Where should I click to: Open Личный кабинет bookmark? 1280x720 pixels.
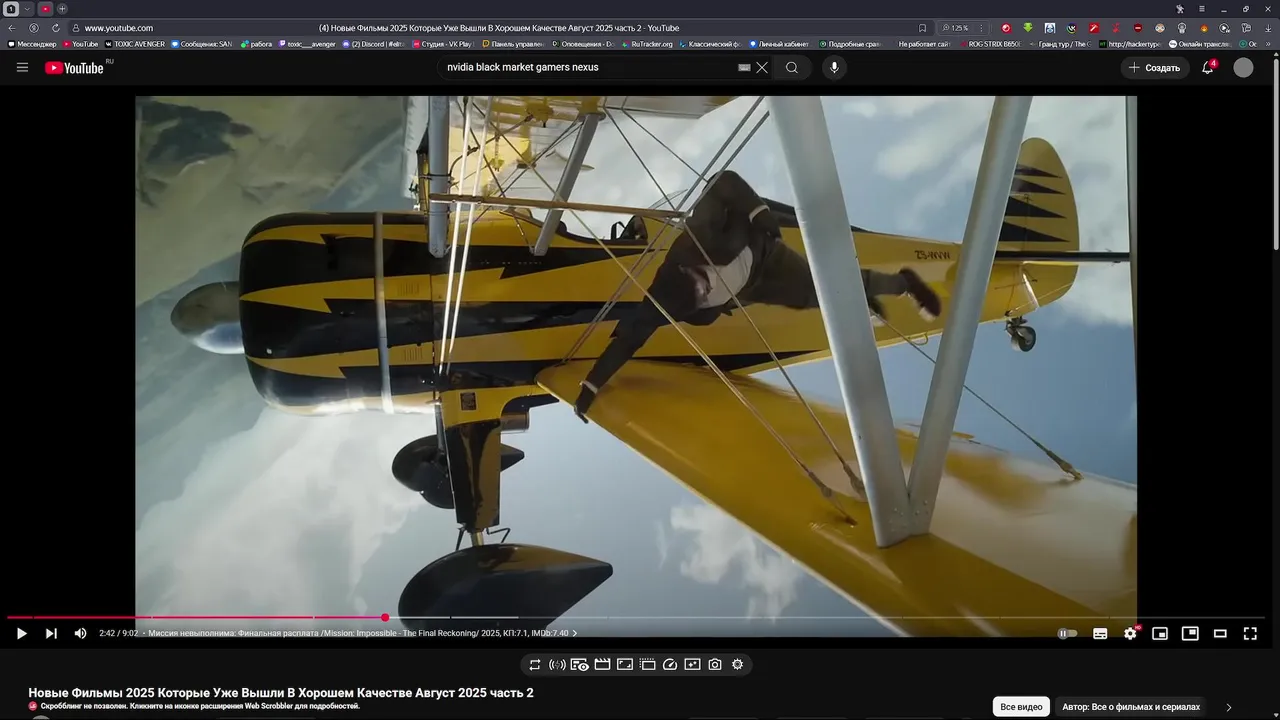779,44
